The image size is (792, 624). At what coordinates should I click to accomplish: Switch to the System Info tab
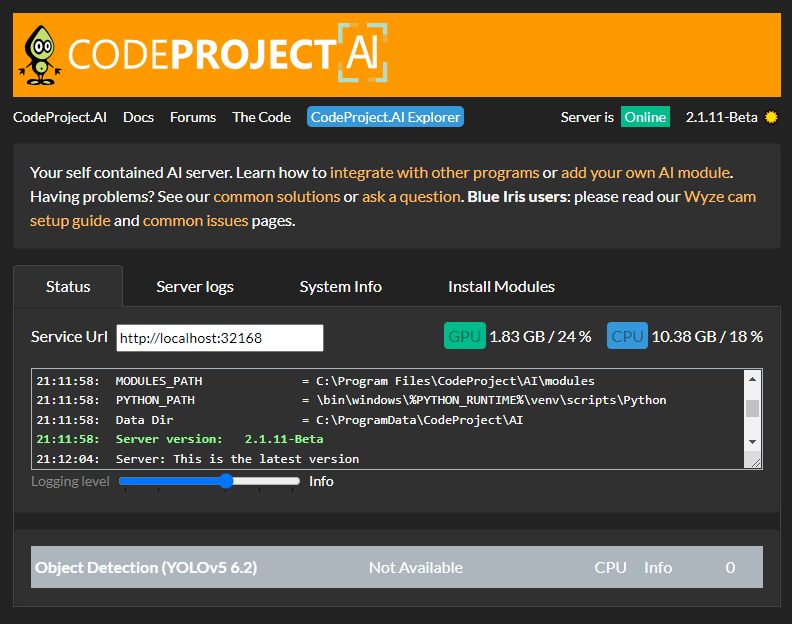[x=340, y=286]
